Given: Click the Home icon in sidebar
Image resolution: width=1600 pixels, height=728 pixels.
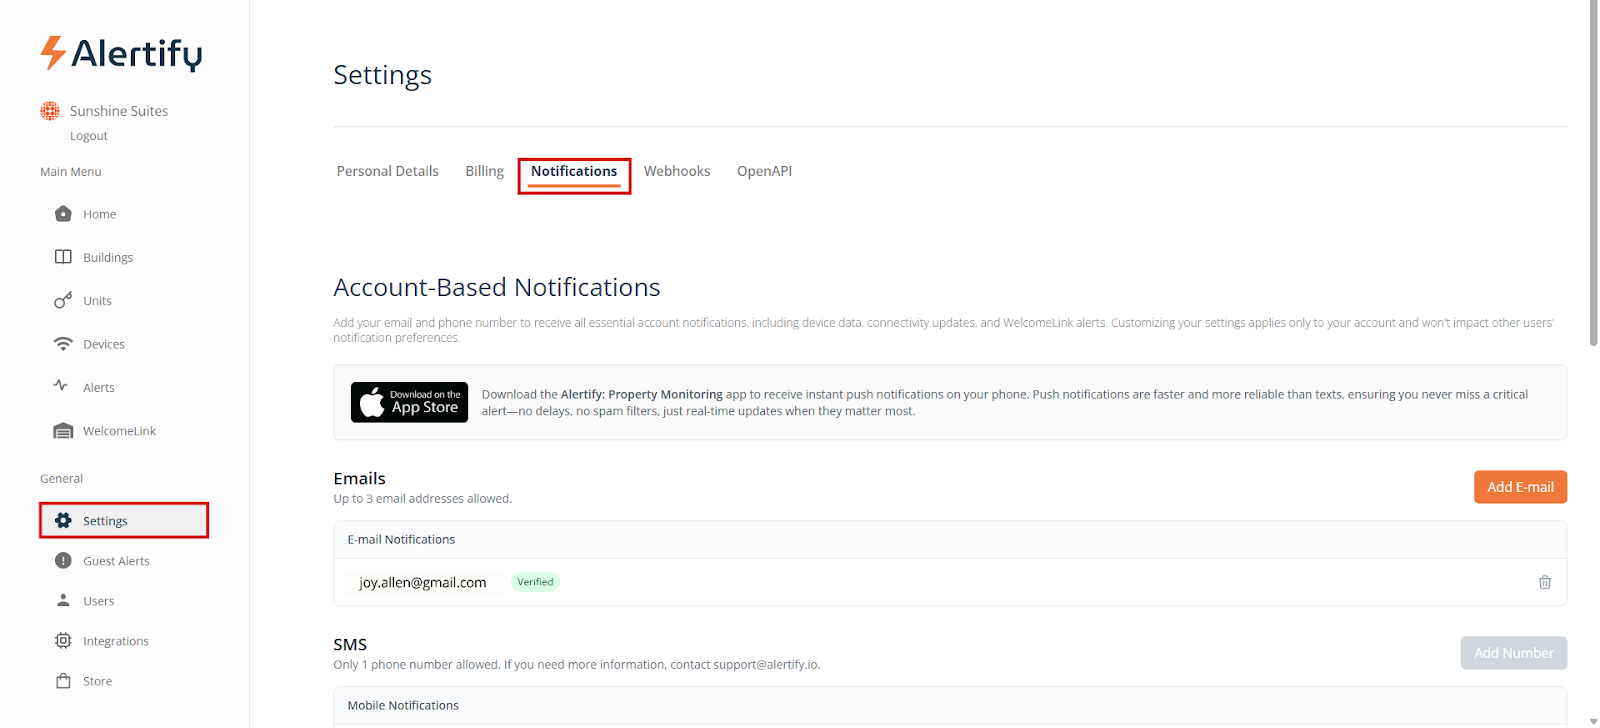Looking at the screenshot, I should pyautogui.click(x=63, y=214).
